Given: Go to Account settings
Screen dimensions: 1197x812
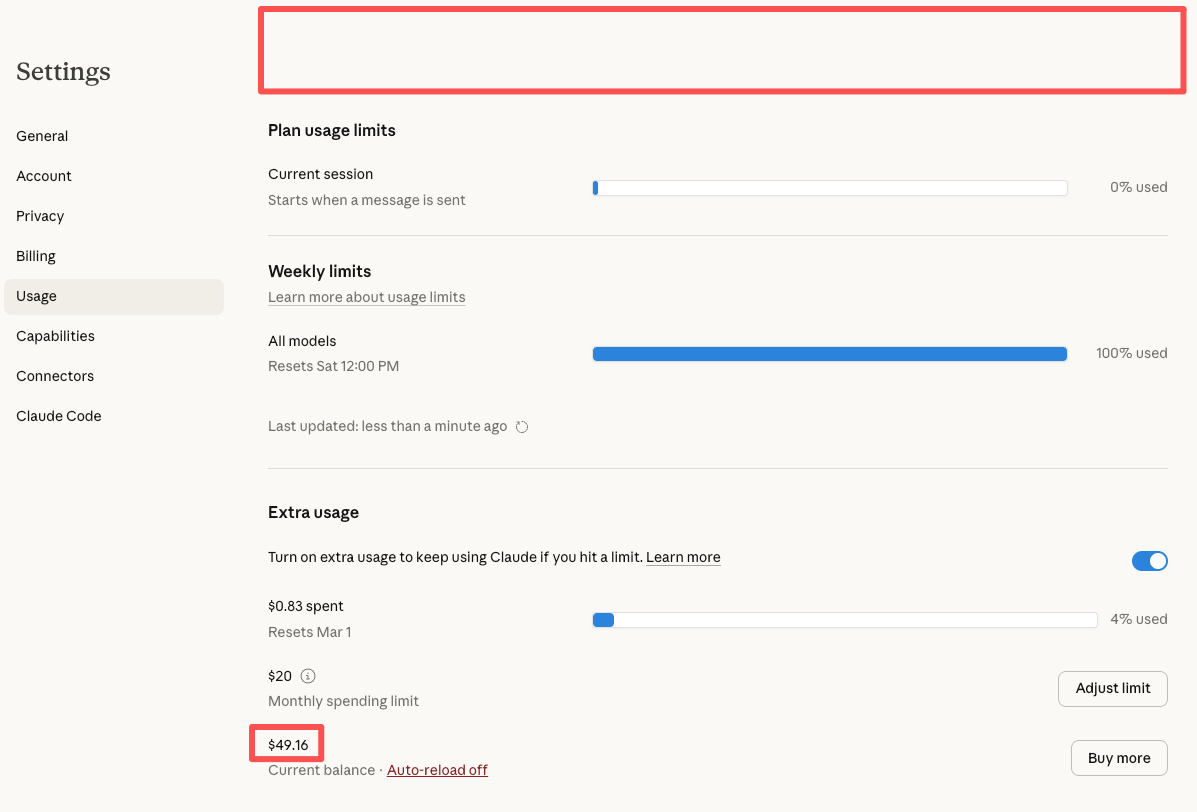Looking at the screenshot, I should (44, 176).
